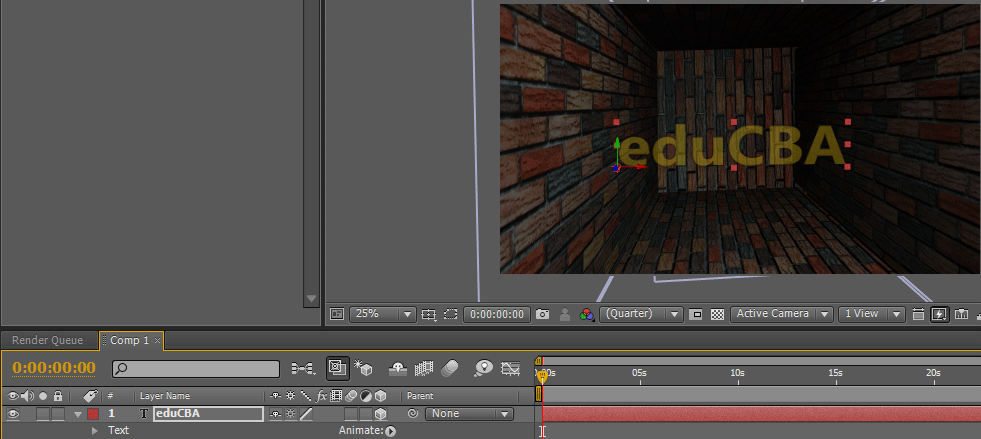Screen dimensions: 981x439
Task: Toggle Quality switch for eduCBA layer
Action: coord(306,413)
